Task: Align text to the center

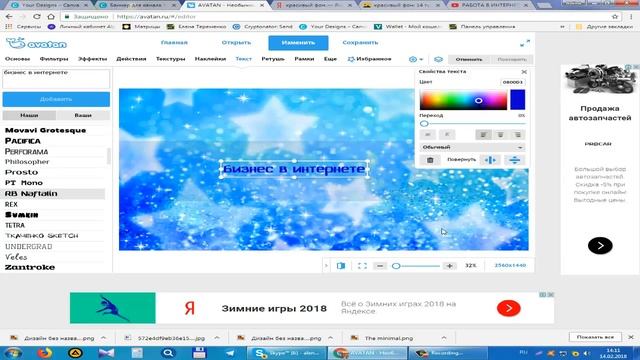Action: [500, 135]
